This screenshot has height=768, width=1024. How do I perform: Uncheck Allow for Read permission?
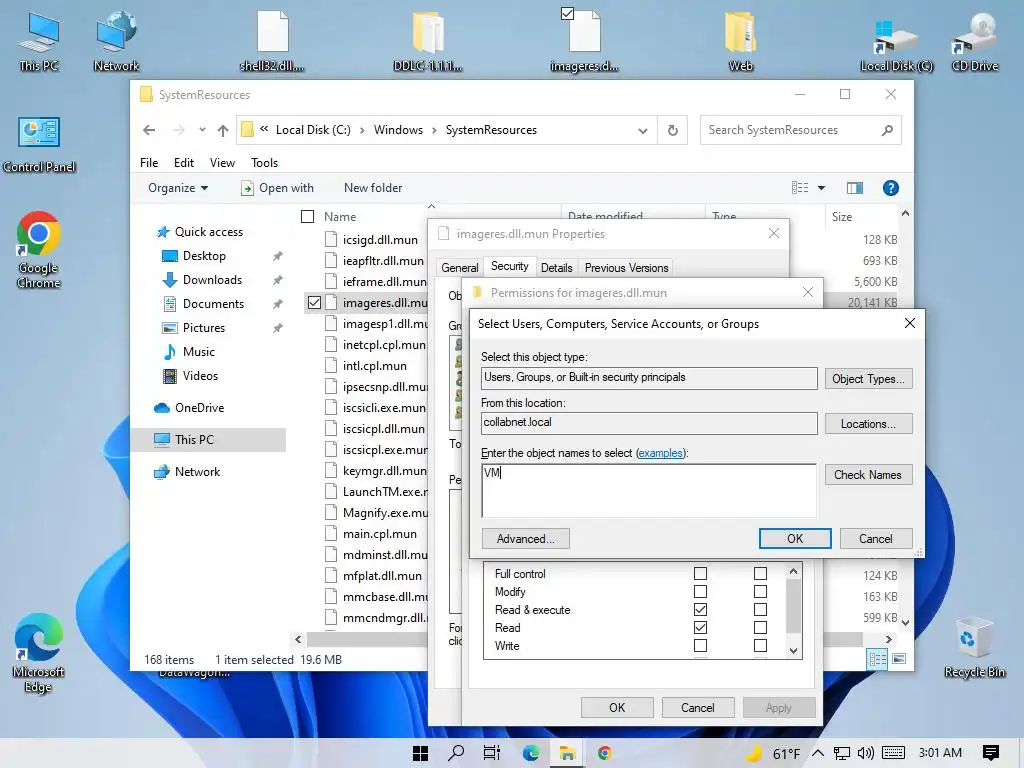(x=700, y=628)
